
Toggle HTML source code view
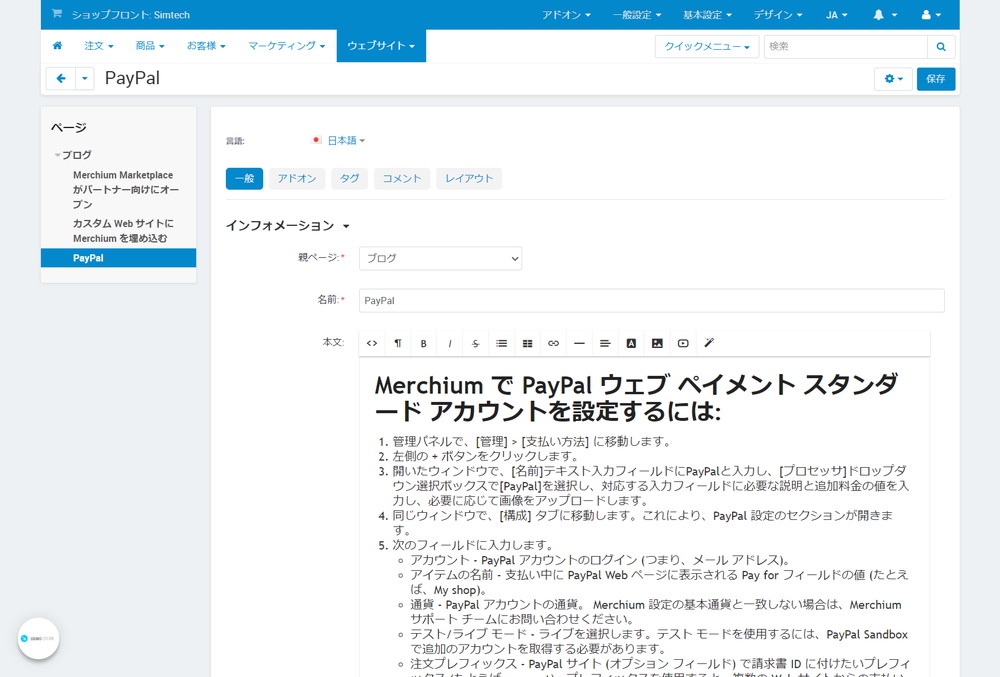[x=372, y=344]
